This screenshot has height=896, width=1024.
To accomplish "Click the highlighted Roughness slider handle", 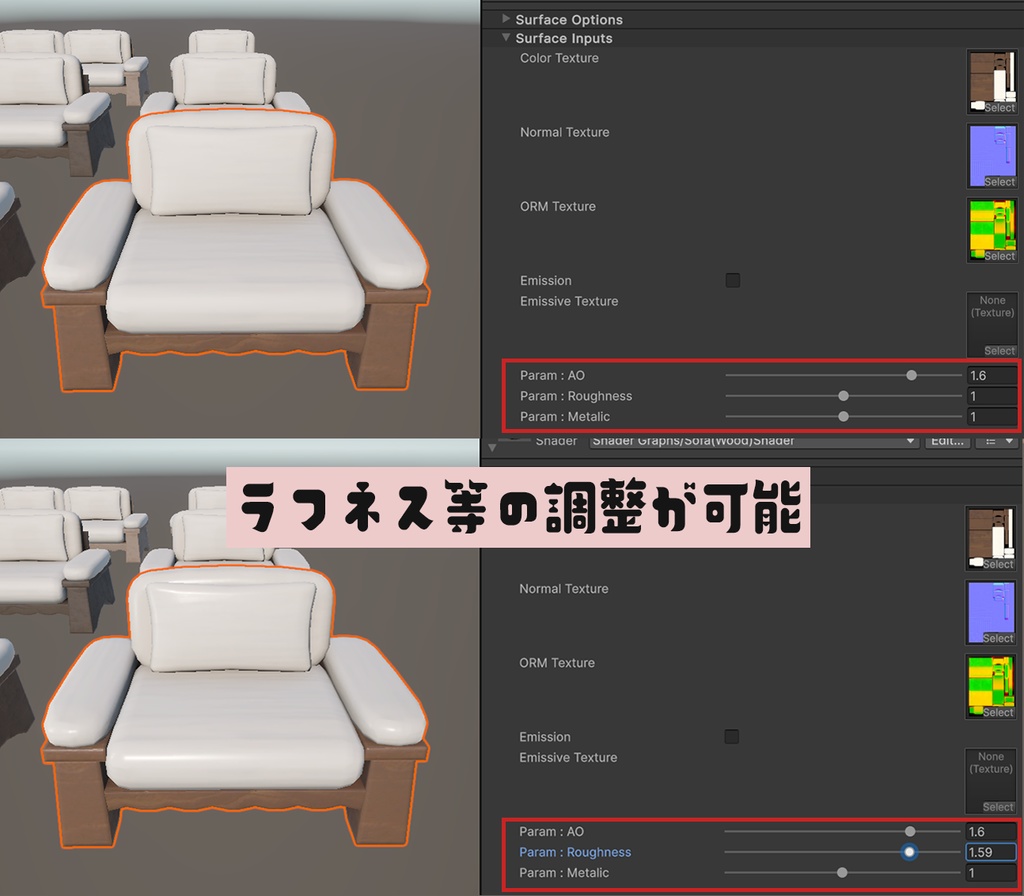I will coord(908,852).
